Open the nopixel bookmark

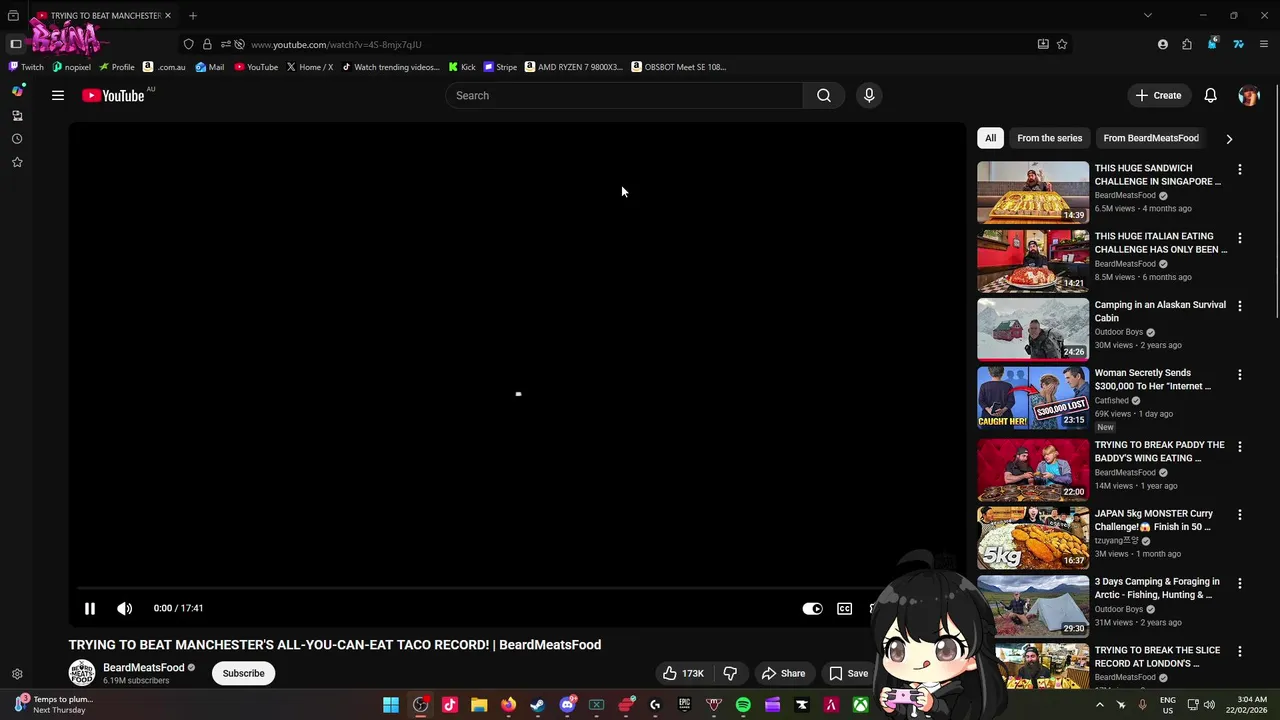71,67
